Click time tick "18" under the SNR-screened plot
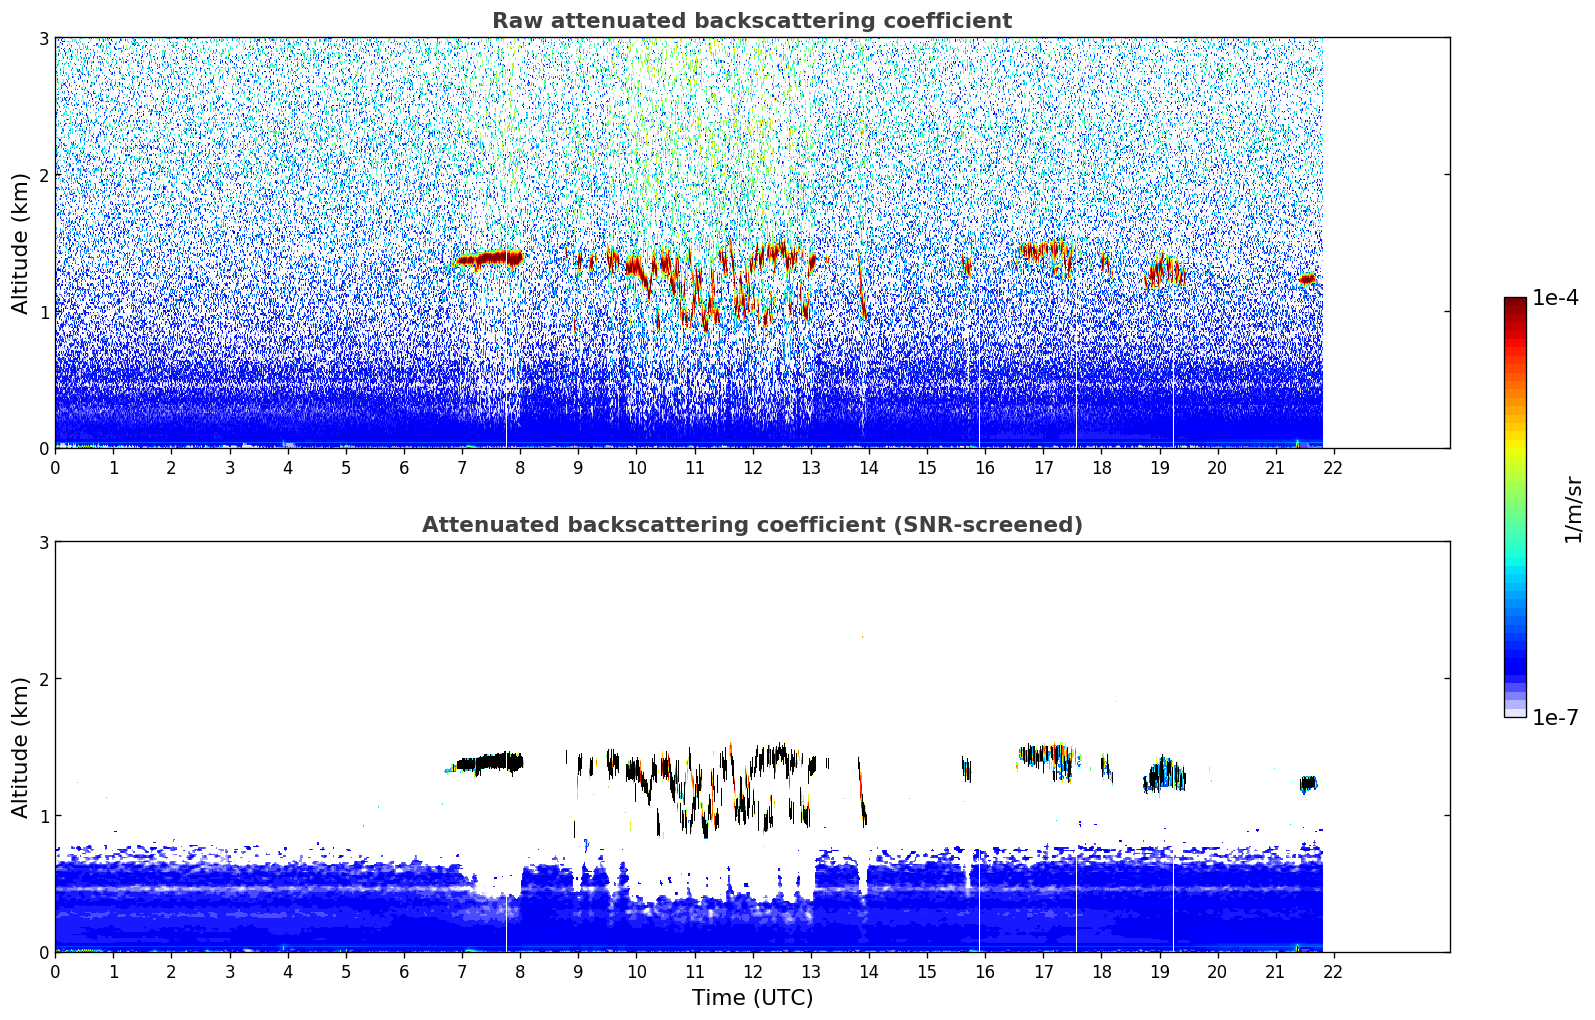 click(x=1101, y=971)
